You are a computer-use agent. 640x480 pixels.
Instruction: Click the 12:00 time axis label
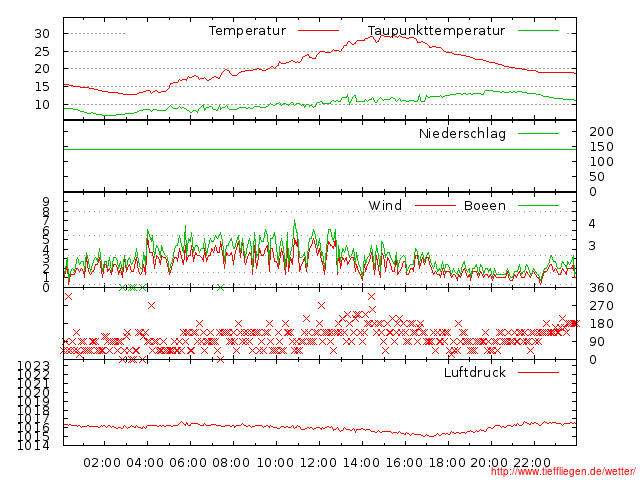point(318,463)
